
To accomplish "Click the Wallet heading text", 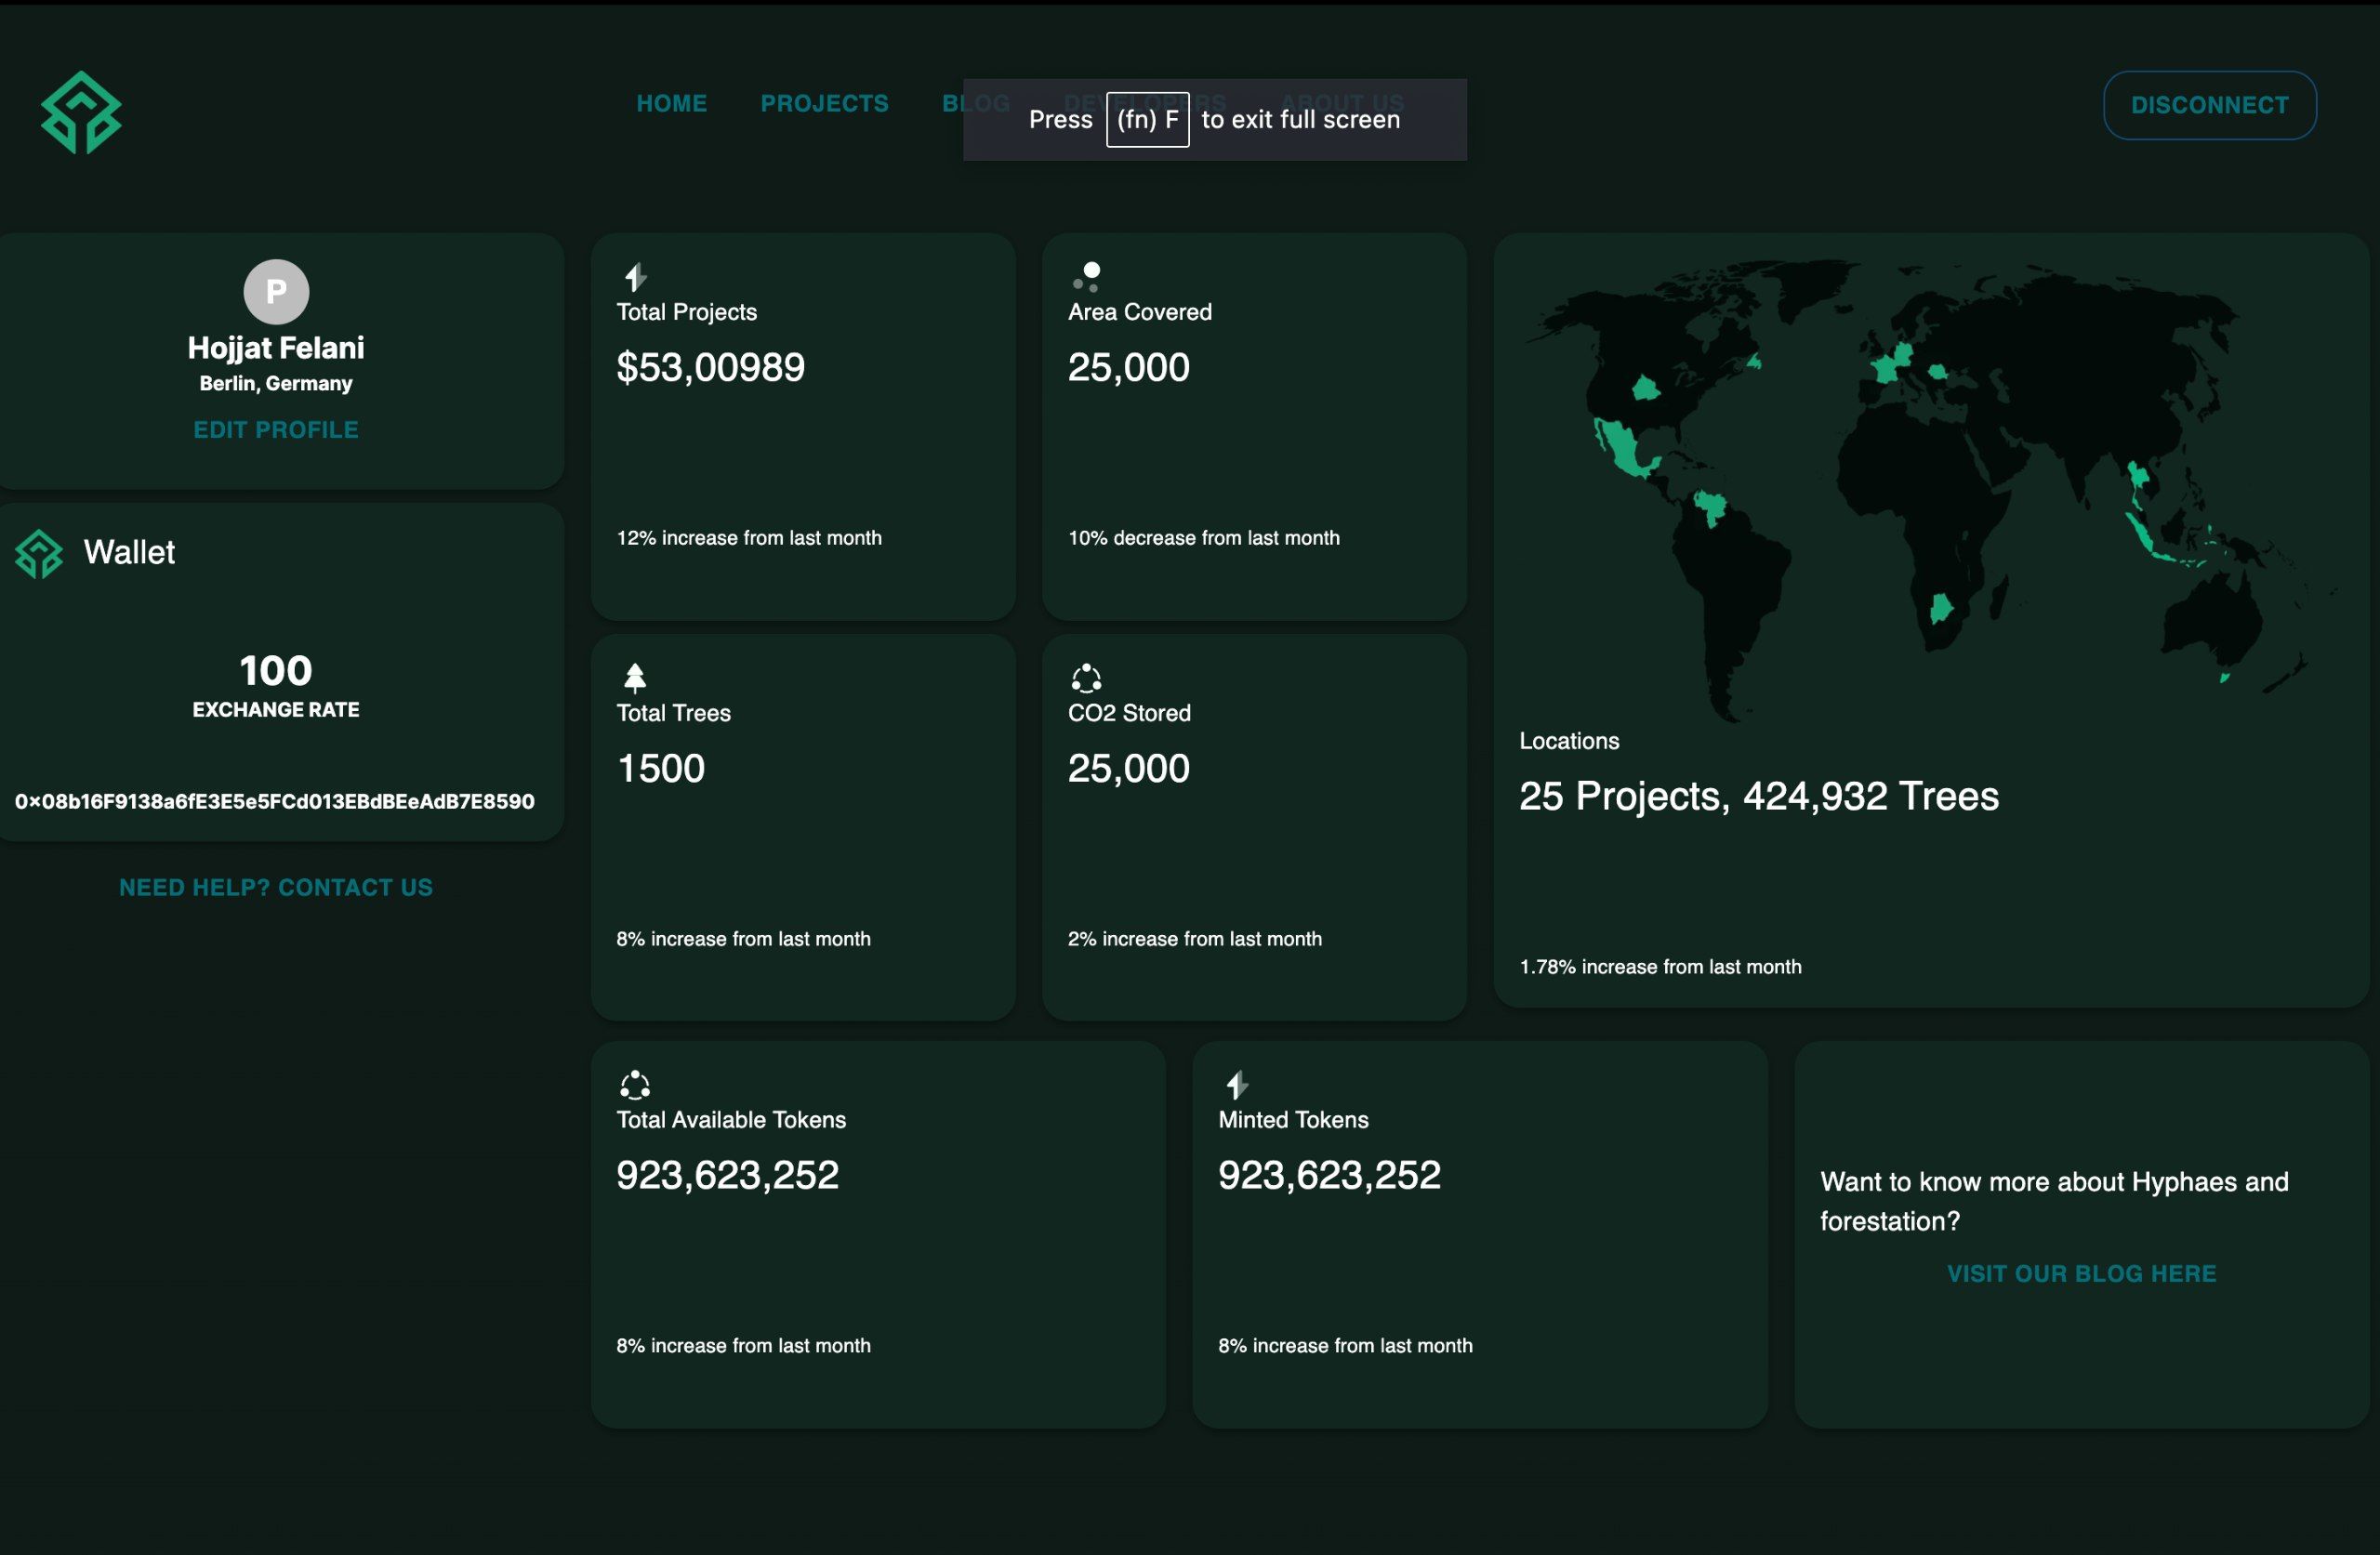I will tap(129, 553).
